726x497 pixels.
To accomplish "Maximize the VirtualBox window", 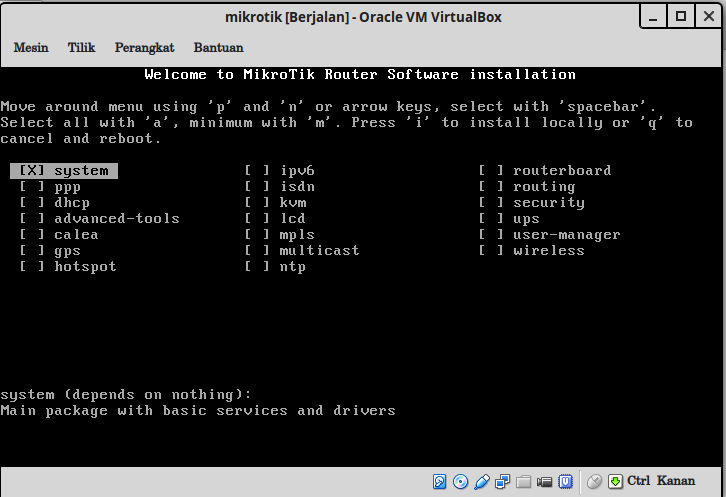I will pyautogui.click(x=681, y=17).
